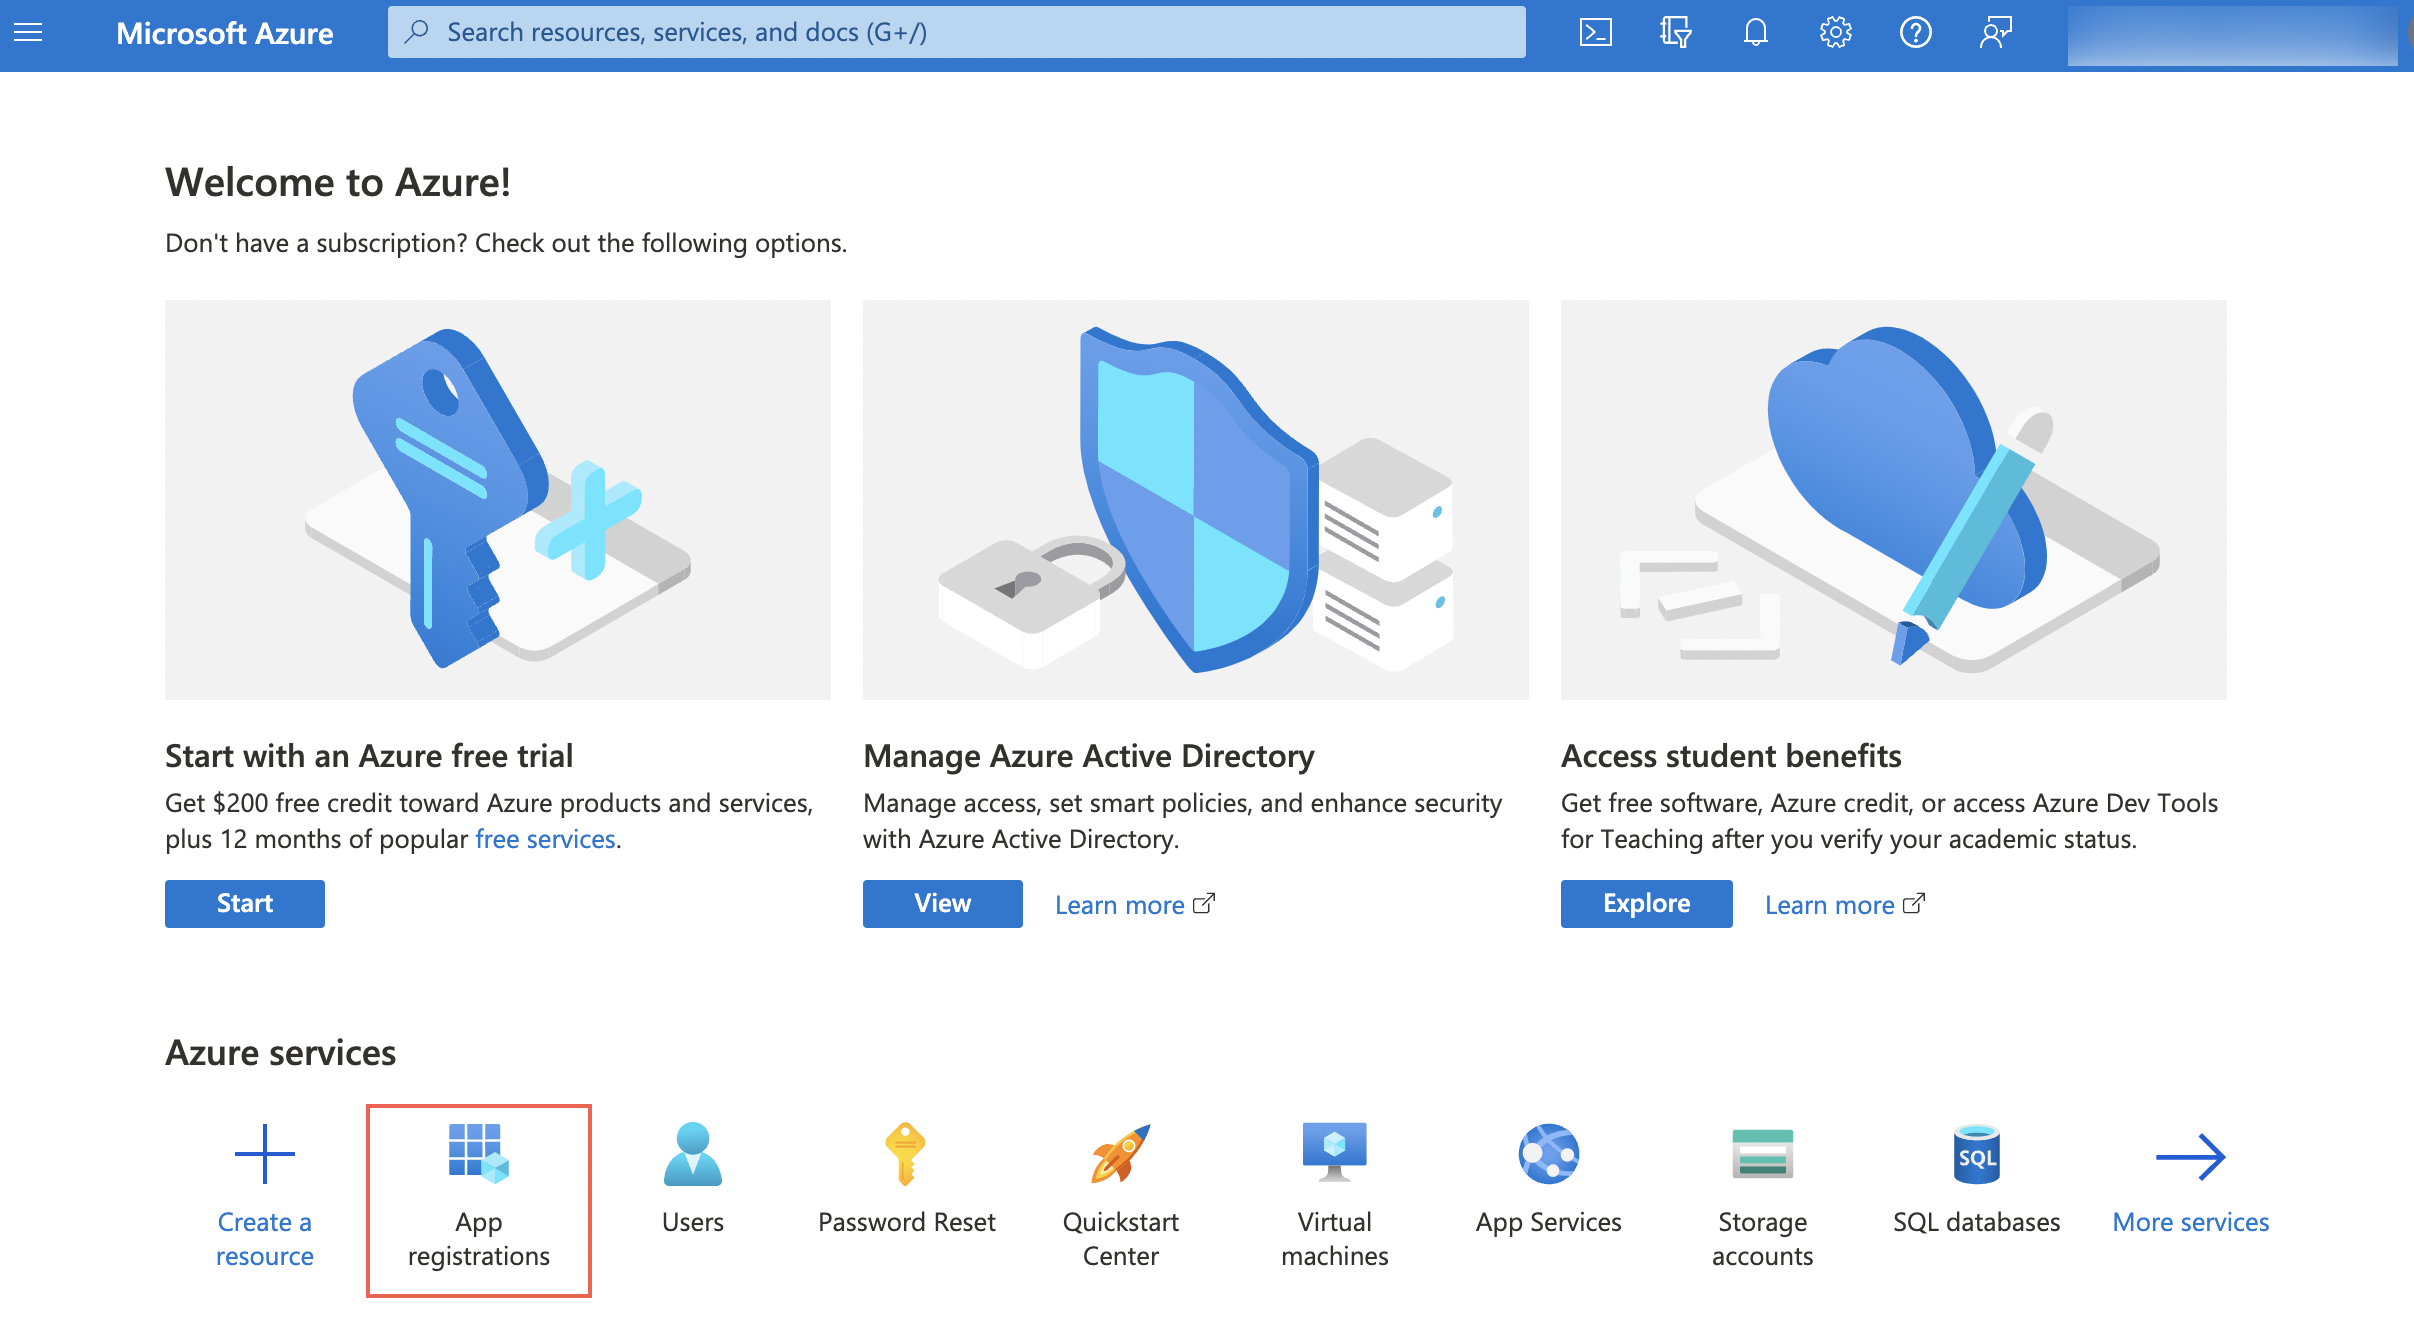The image size is (2414, 1322).
Task: View Azure Active Directory
Action: pyautogui.click(x=943, y=904)
